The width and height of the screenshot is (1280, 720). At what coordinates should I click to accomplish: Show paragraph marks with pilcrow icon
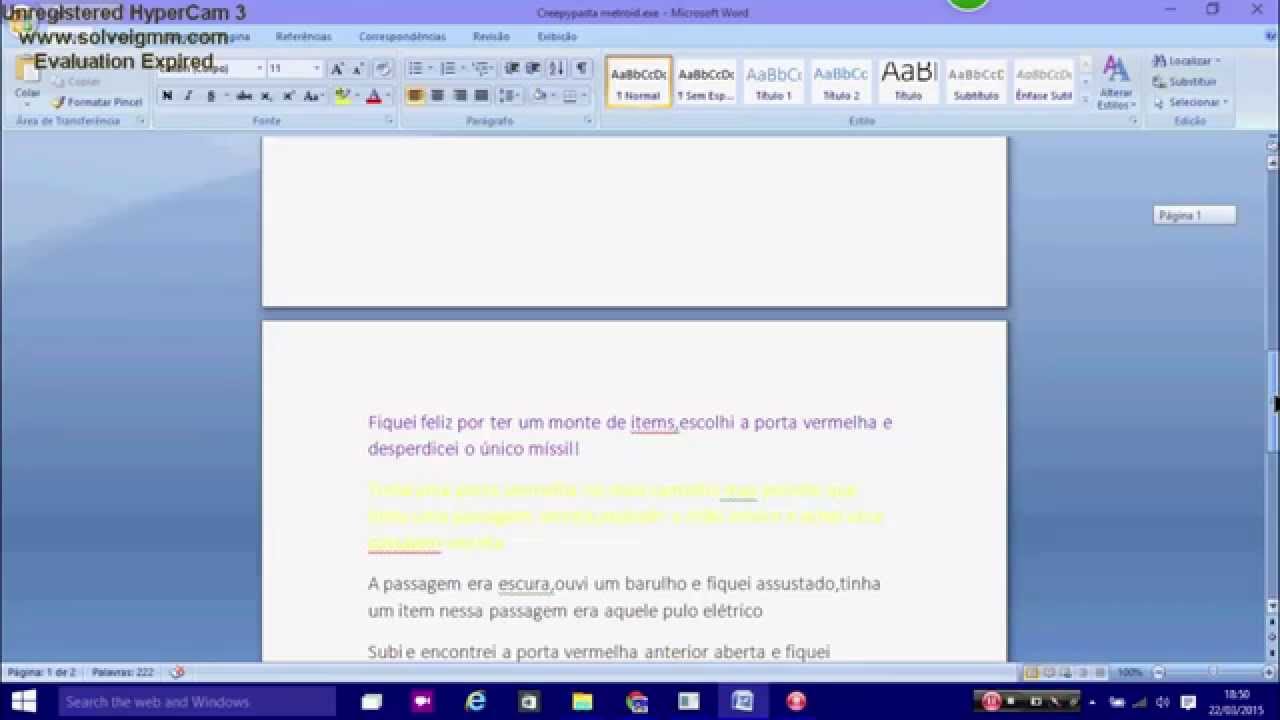coord(581,69)
